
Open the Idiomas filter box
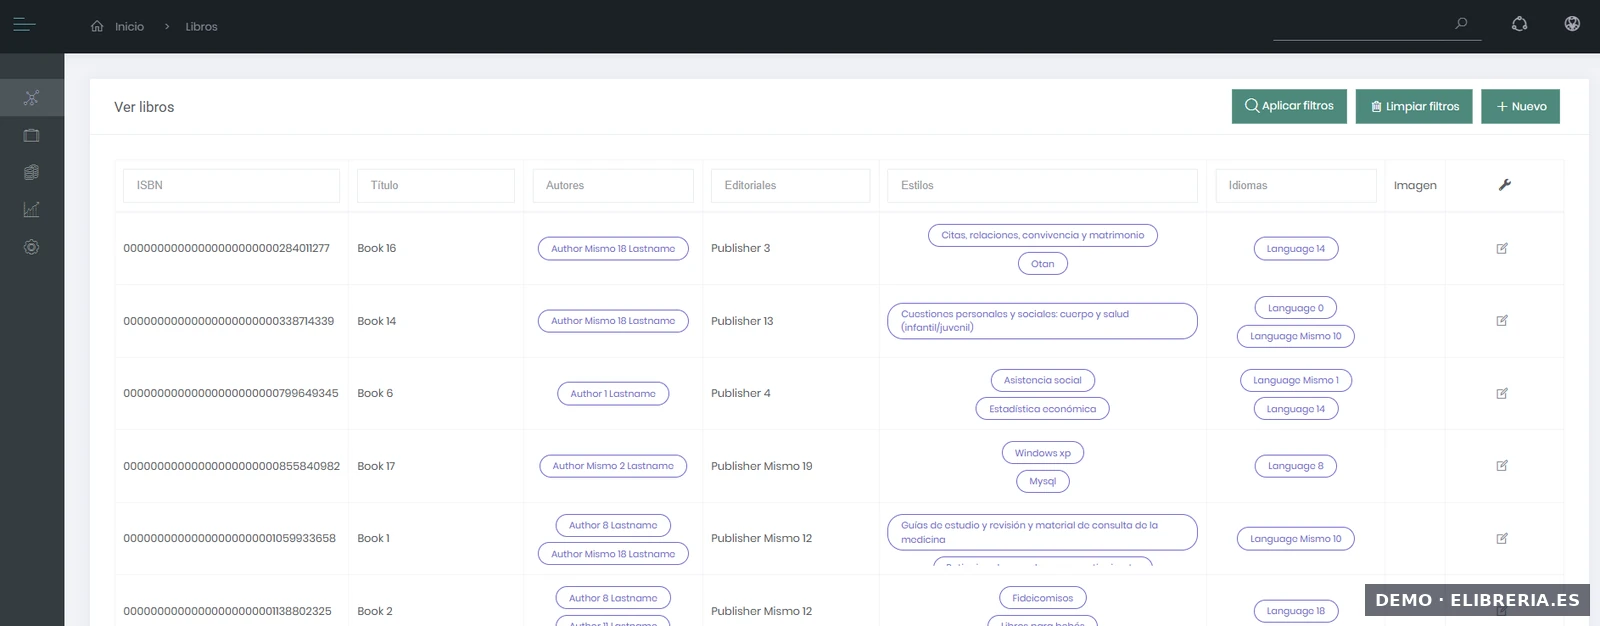tap(1296, 185)
